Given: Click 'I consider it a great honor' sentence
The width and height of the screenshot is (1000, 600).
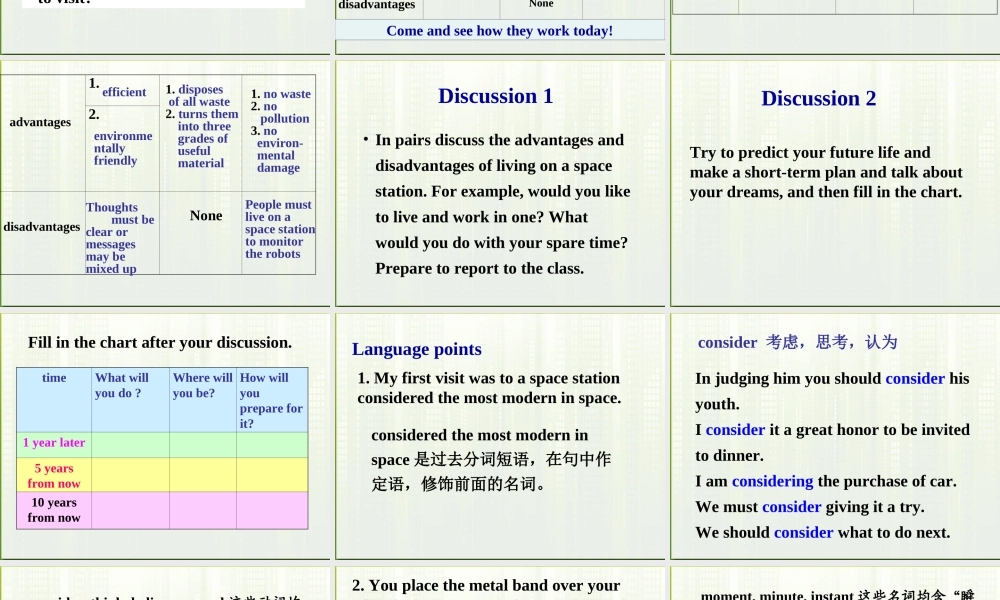Looking at the screenshot, I should click(x=832, y=443).
